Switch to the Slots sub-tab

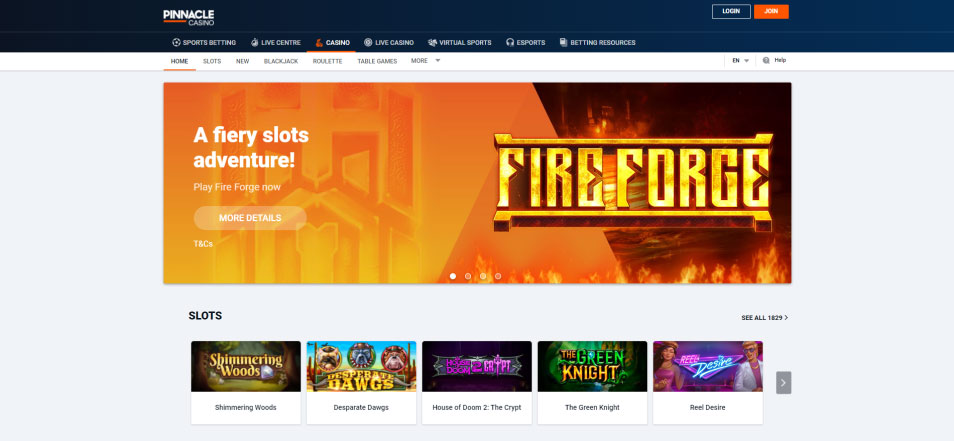point(212,61)
